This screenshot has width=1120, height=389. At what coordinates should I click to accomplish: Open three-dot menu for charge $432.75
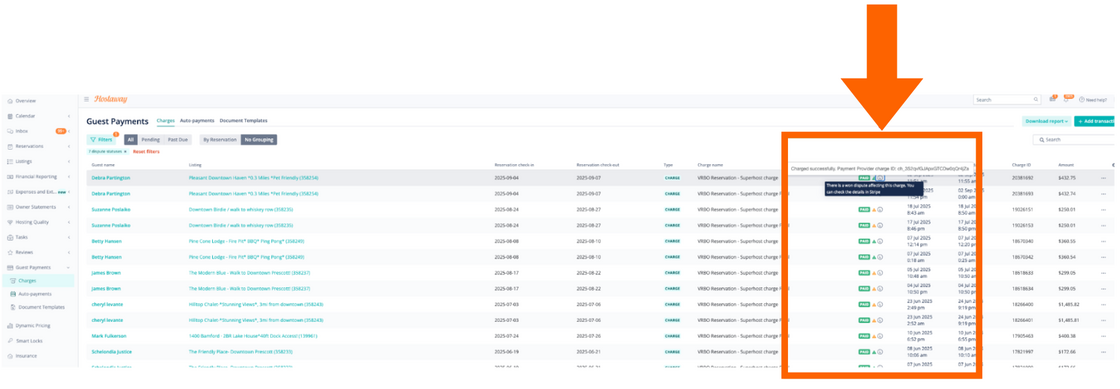click(x=1104, y=178)
